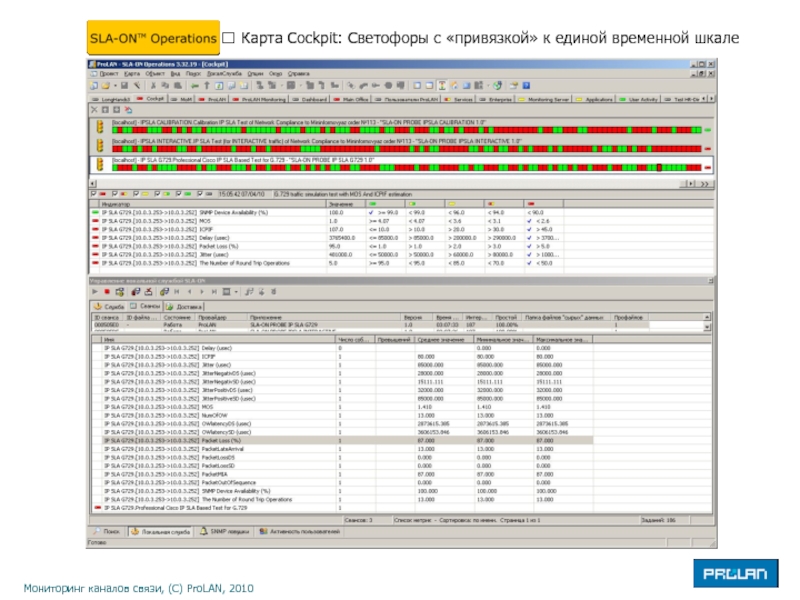The image size is (800, 600).
Task: Click the traffic light icon for IPSLA CALIBRATION
Action: point(100,125)
